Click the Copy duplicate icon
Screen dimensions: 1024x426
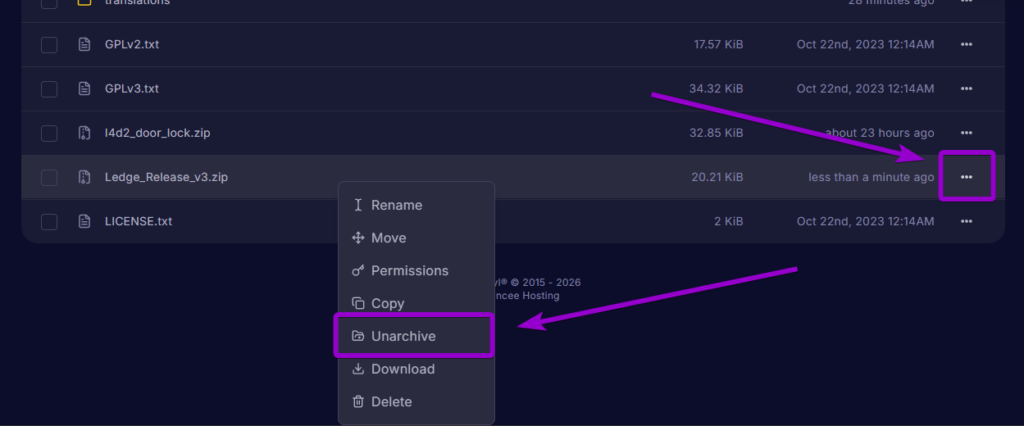(x=358, y=303)
